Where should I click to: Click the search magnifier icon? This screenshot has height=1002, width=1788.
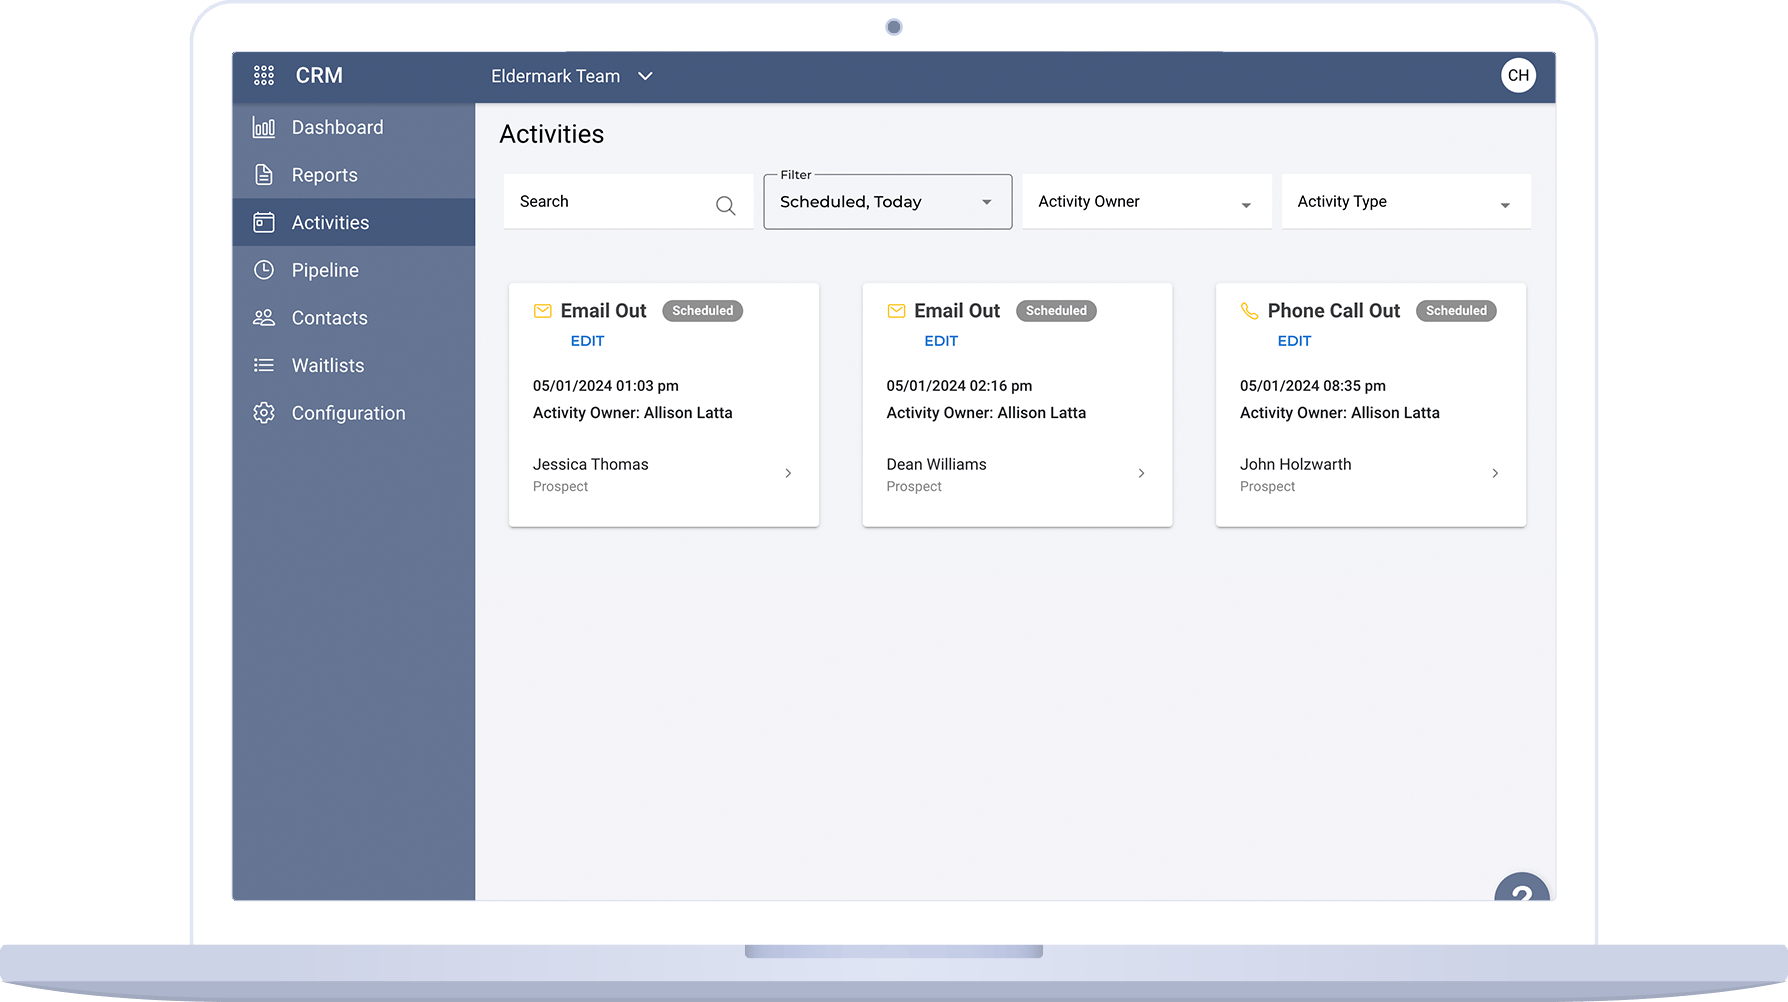click(726, 205)
